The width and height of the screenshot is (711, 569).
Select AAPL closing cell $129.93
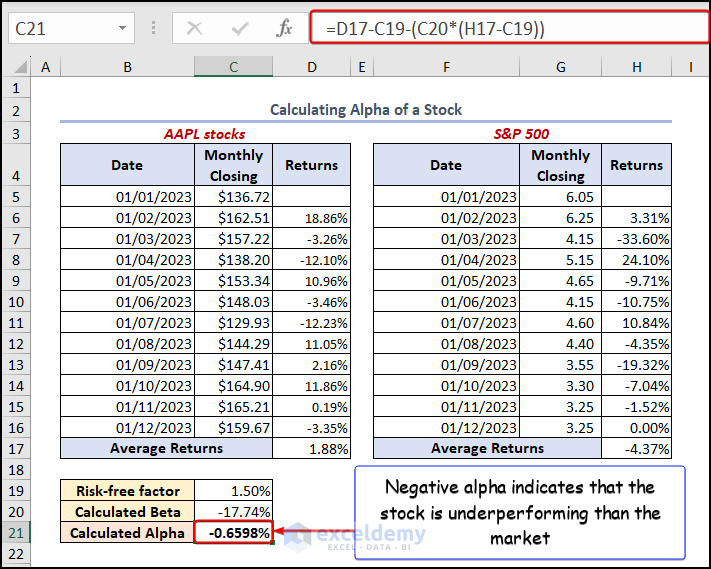234,323
